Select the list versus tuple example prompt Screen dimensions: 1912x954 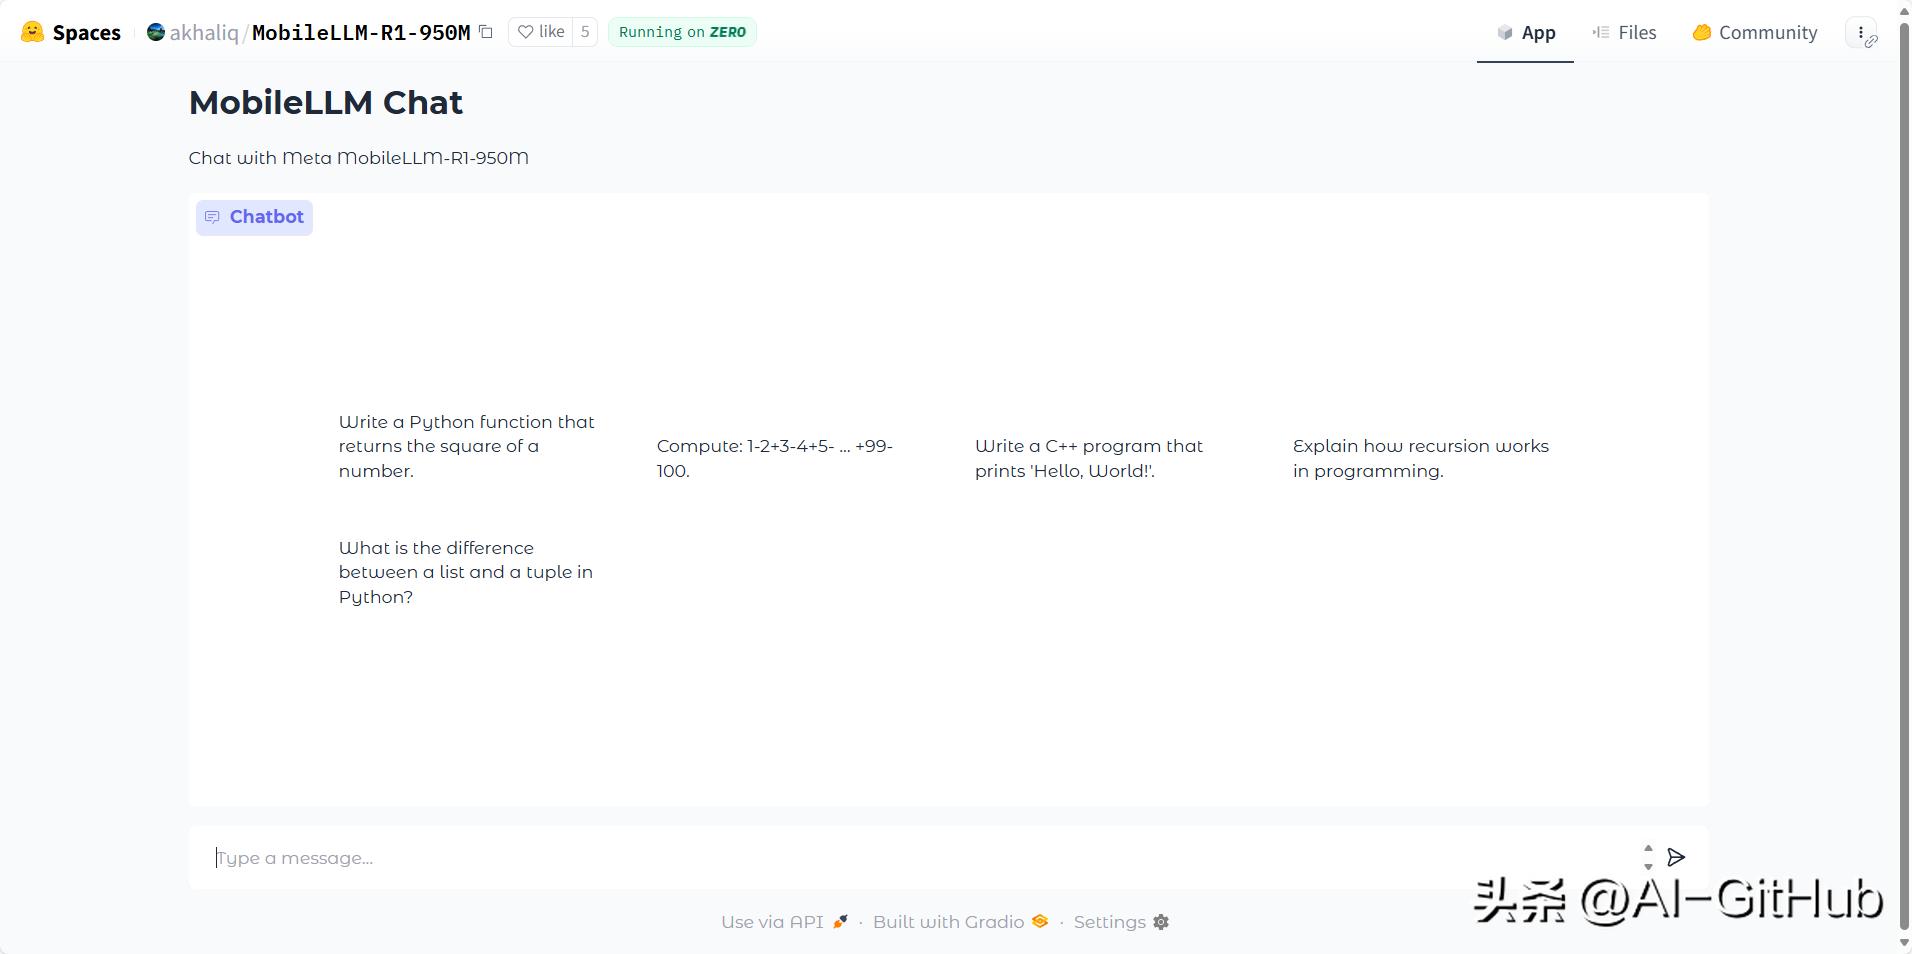click(466, 572)
